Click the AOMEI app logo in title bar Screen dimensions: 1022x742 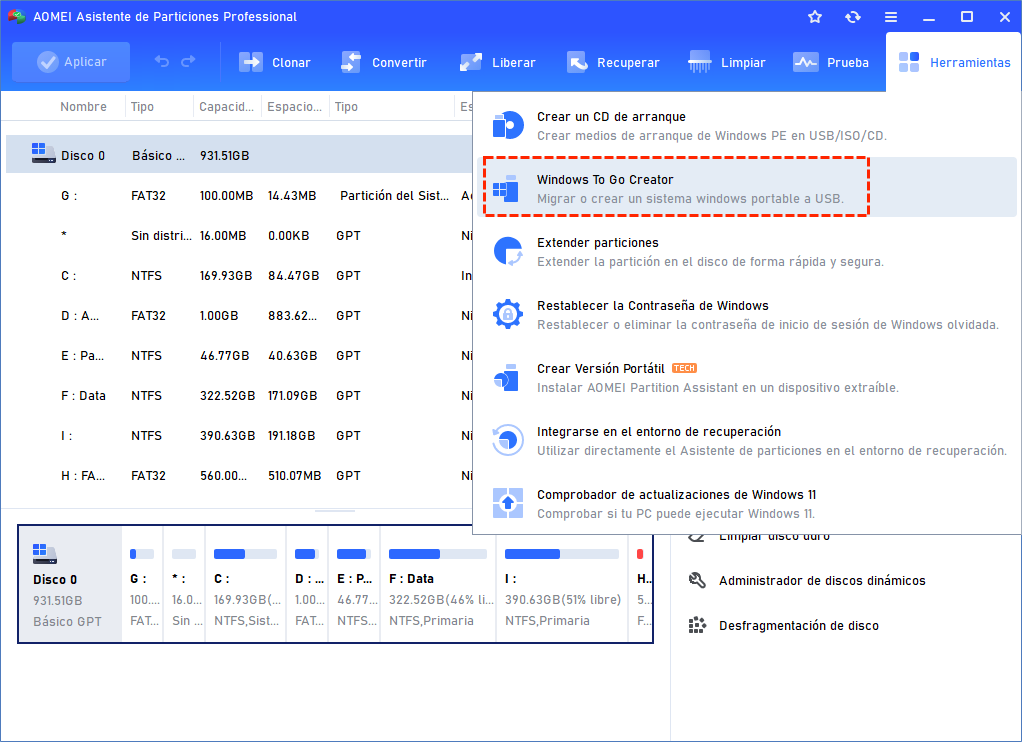click(16, 17)
